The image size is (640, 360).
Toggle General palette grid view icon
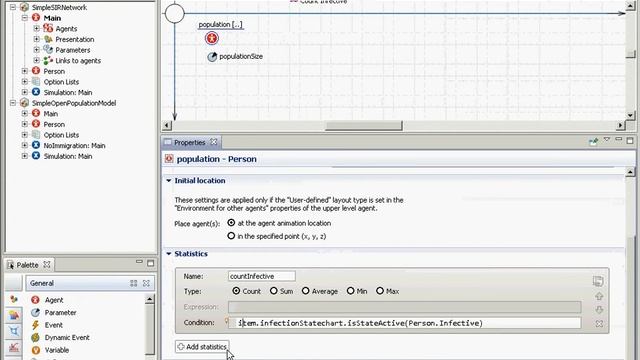click(x=133, y=283)
